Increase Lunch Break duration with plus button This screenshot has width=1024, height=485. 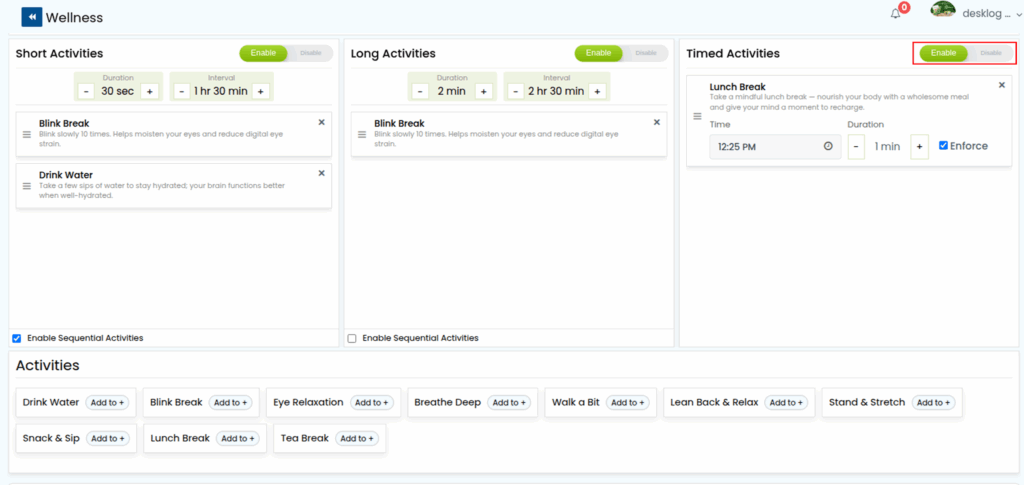pos(919,146)
